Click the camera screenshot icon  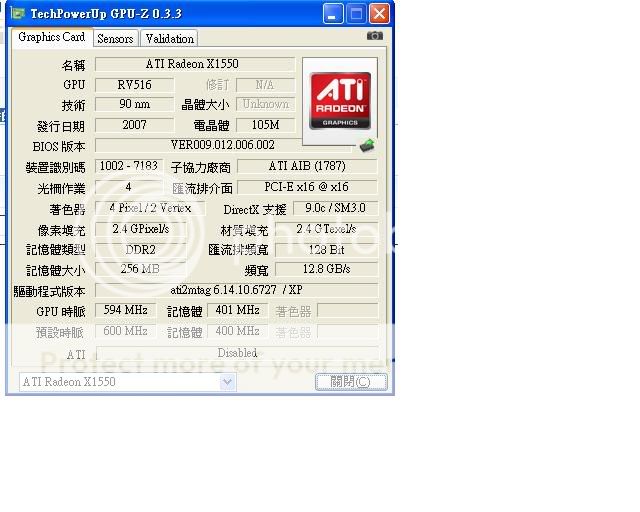pyautogui.click(x=375, y=36)
